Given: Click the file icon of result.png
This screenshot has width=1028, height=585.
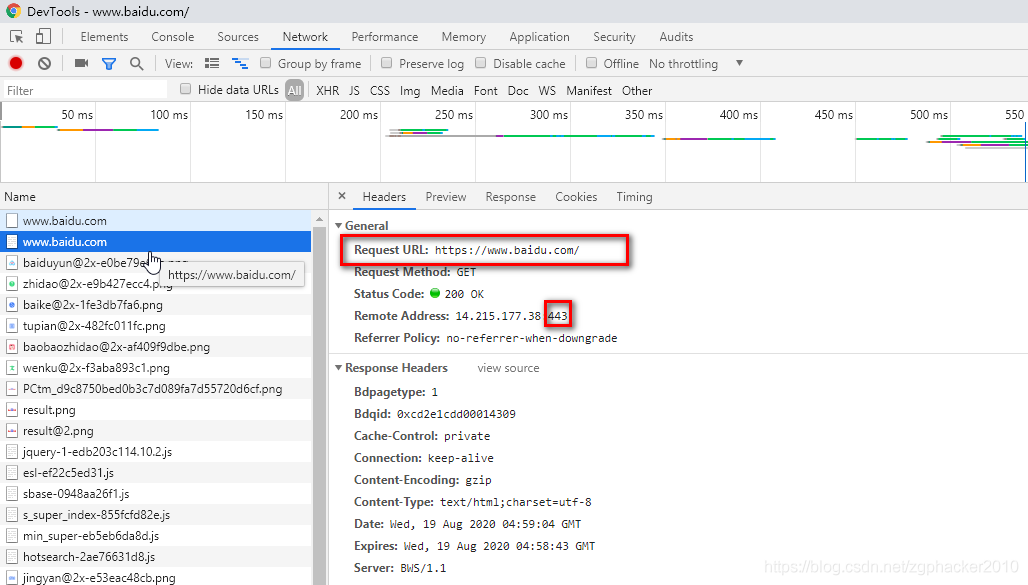Looking at the screenshot, I should 12,410.
